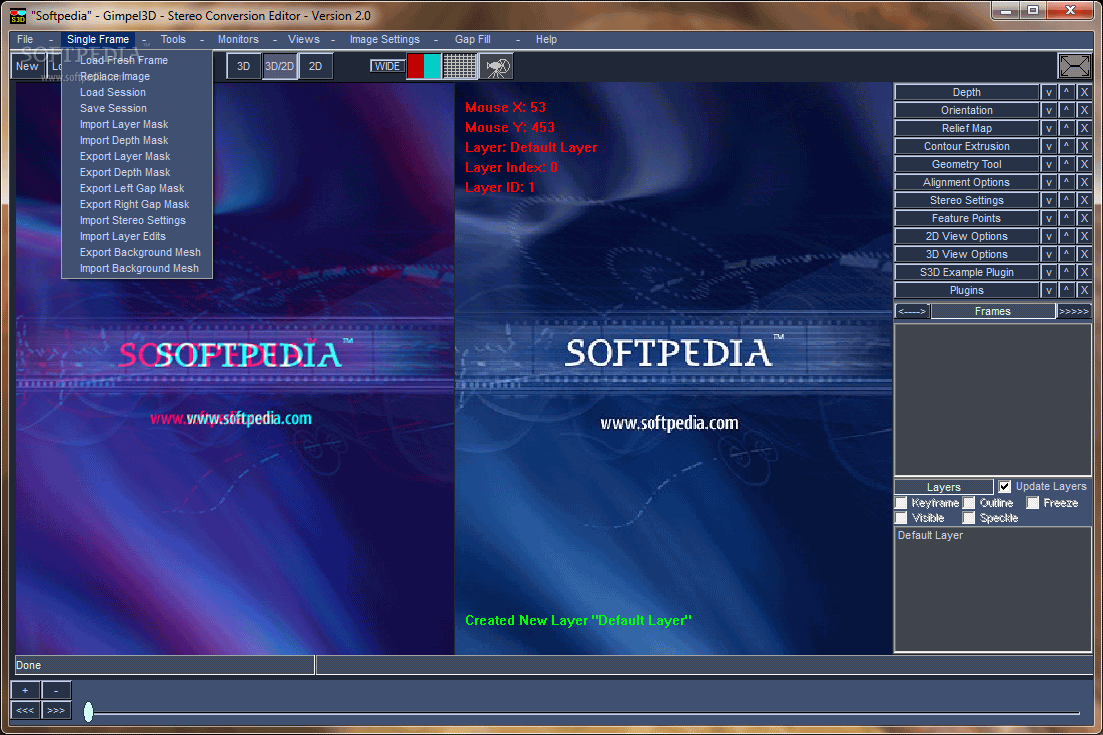Click the red/cyan anaglyph mode icon

tap(423, 67)
